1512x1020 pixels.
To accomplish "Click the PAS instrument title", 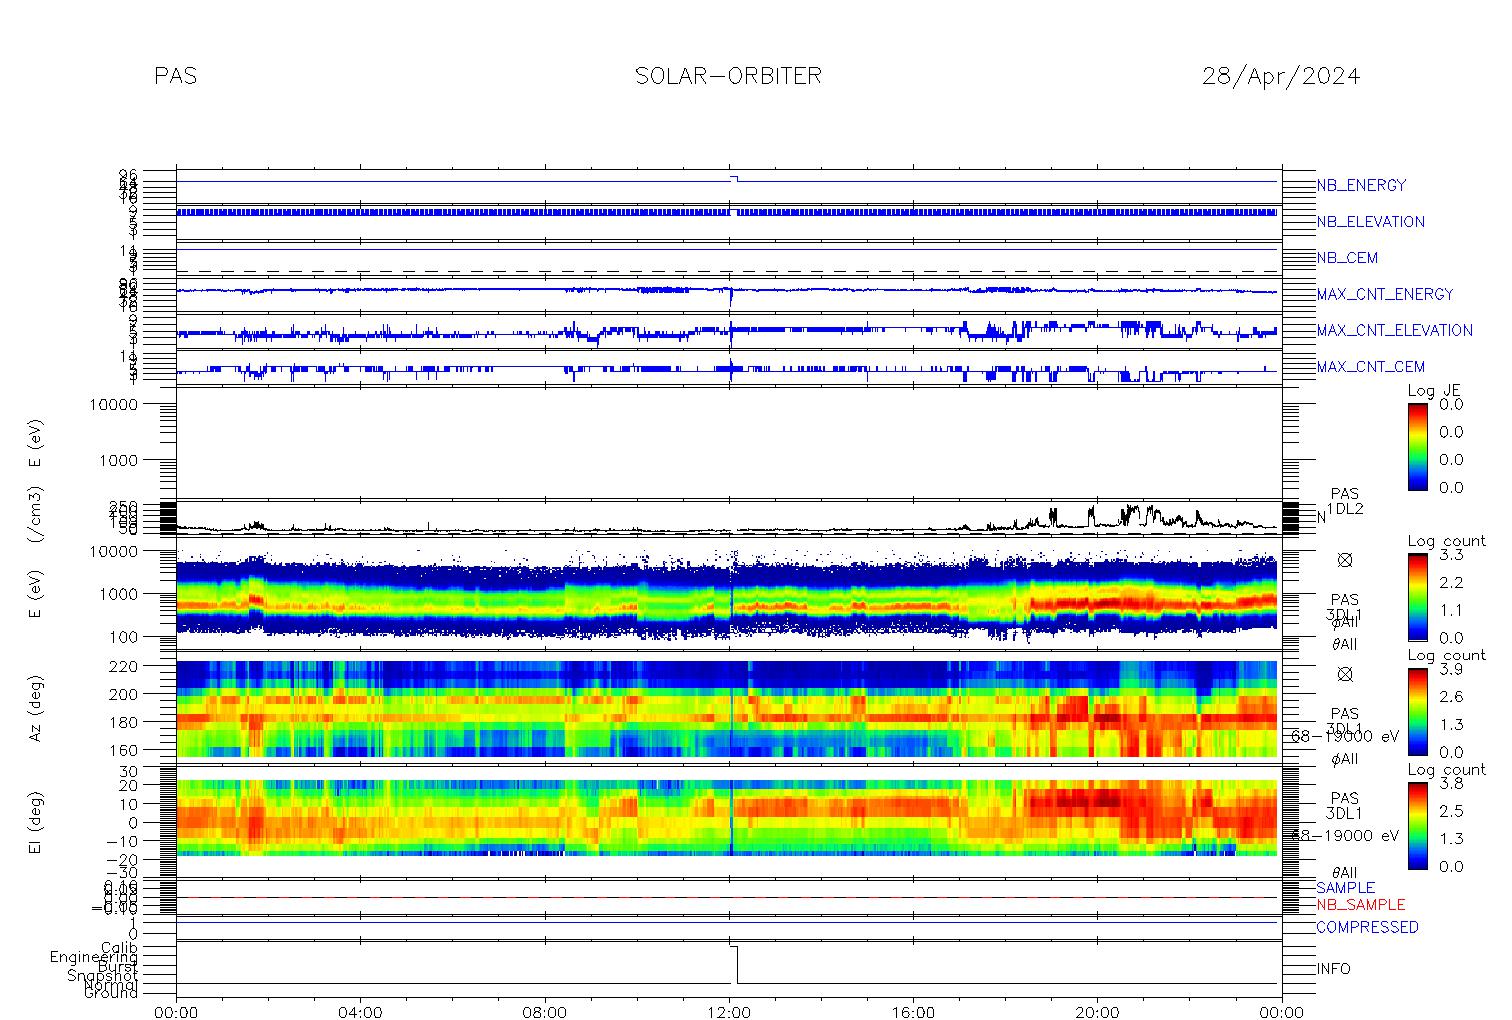I will (176, 76).
